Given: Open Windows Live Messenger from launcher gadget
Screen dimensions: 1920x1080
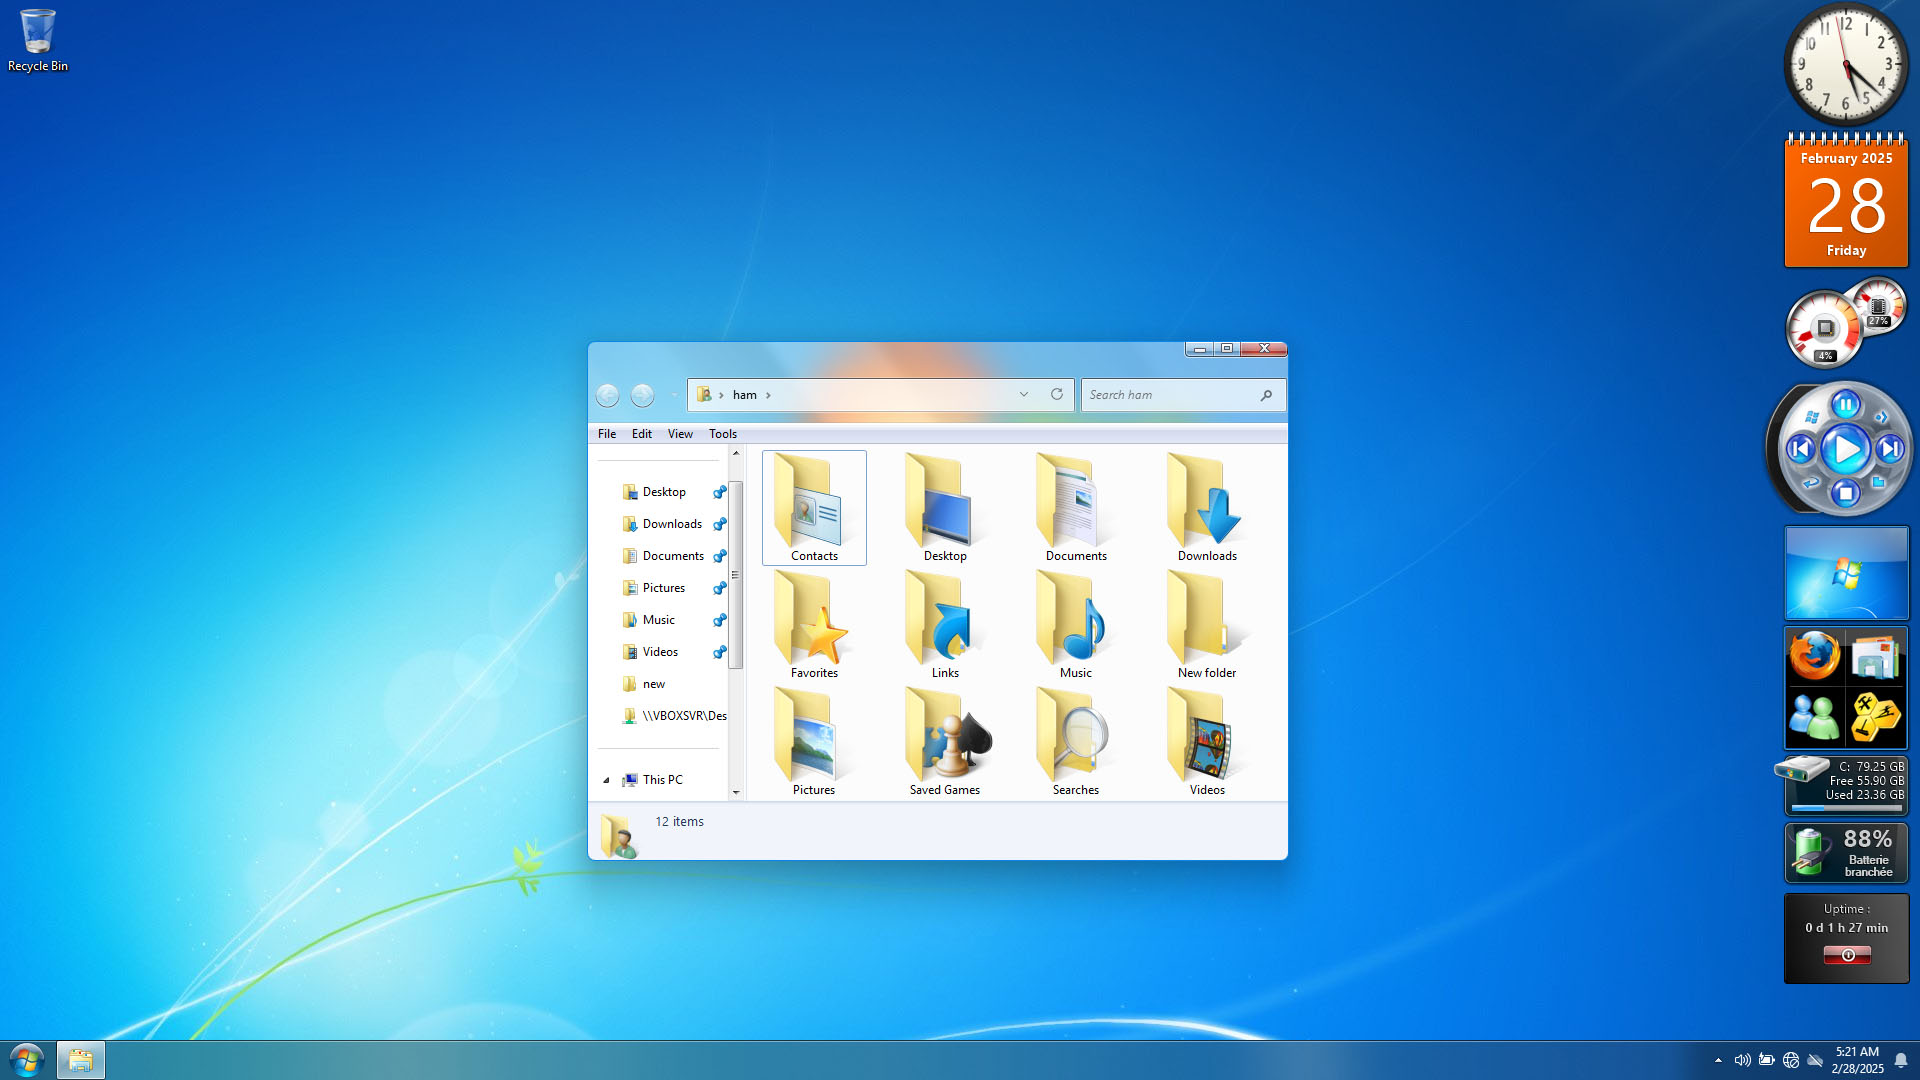Looking at the screenshot, I should tap(1814, 717).
